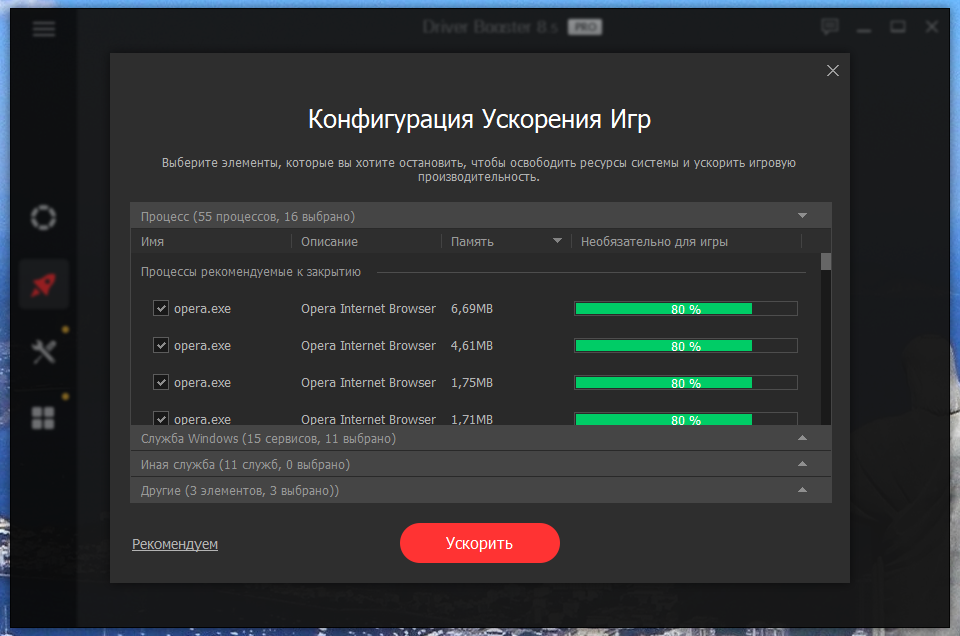Sort by the Память column header
The height and width of the screenshot is (636, 960).
(505, 242)
